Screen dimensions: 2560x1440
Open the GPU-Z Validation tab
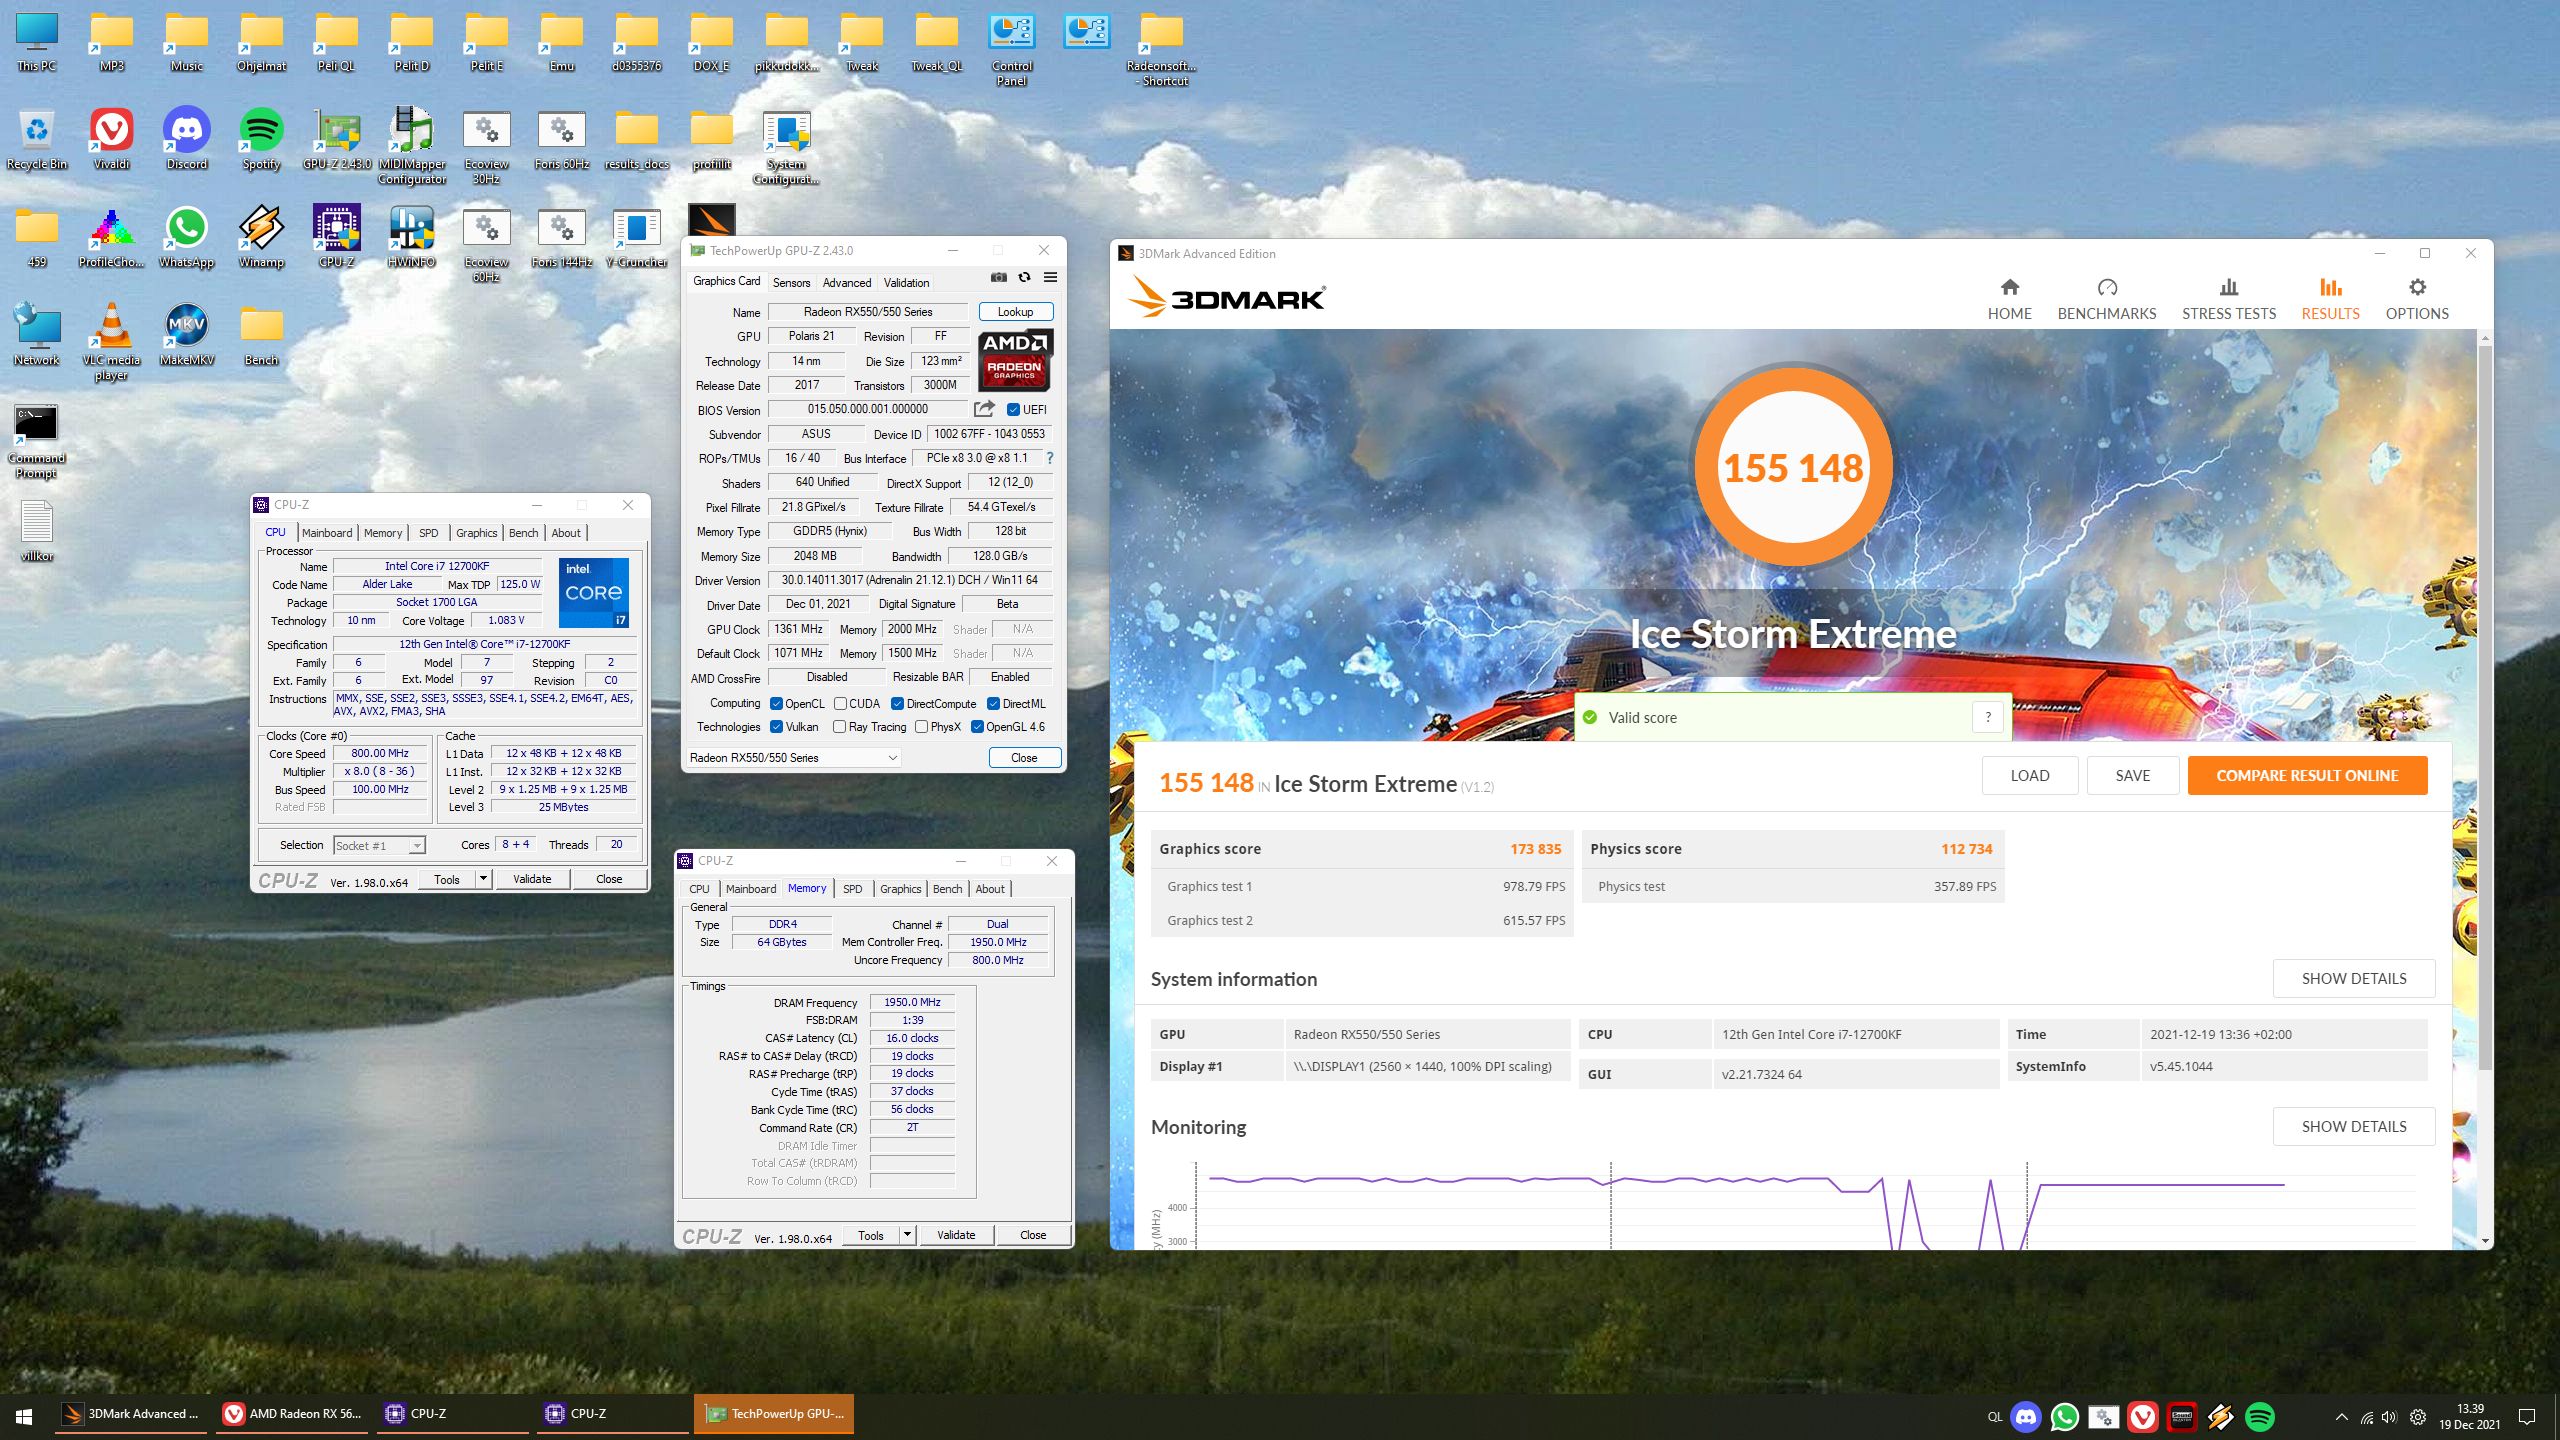pos(906,283)
